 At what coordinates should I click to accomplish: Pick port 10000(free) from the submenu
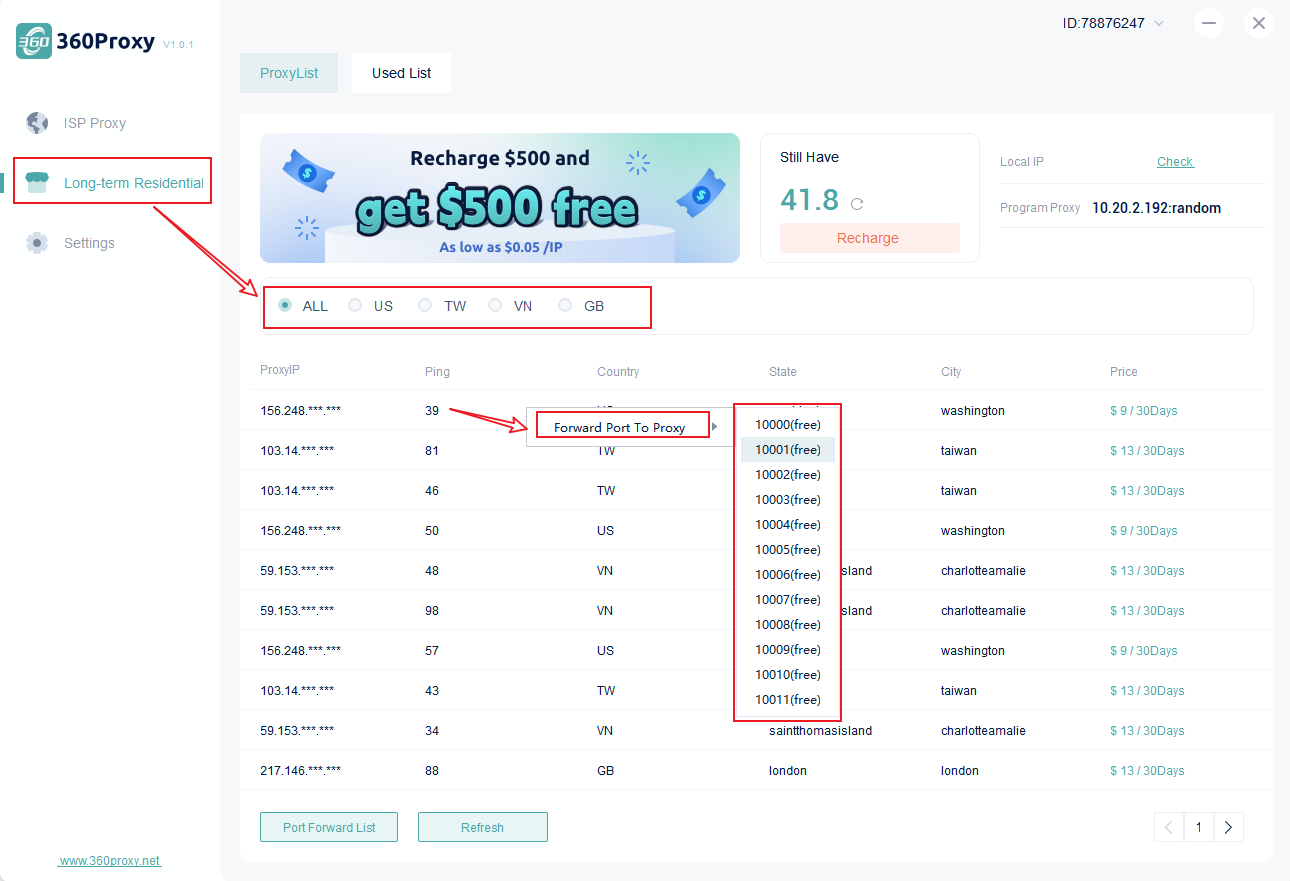[x=788, y=425]
